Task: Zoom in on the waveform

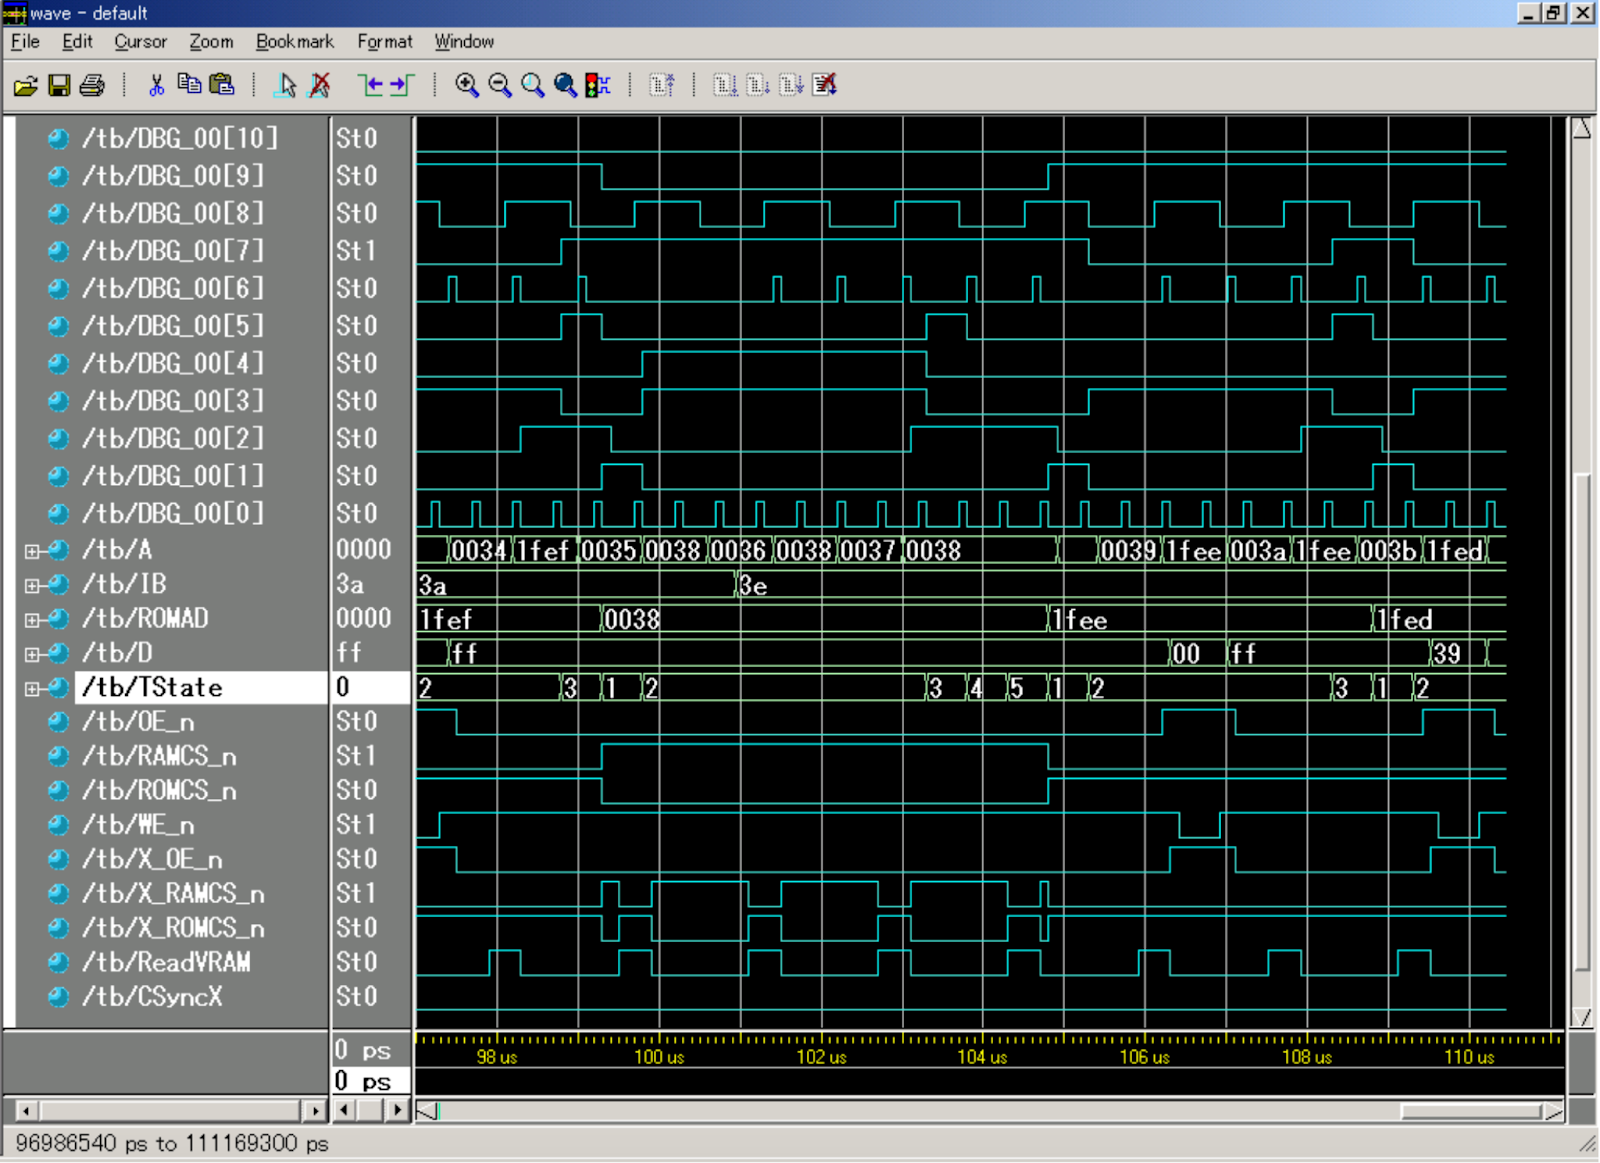Action: click(x=465, y=85)
